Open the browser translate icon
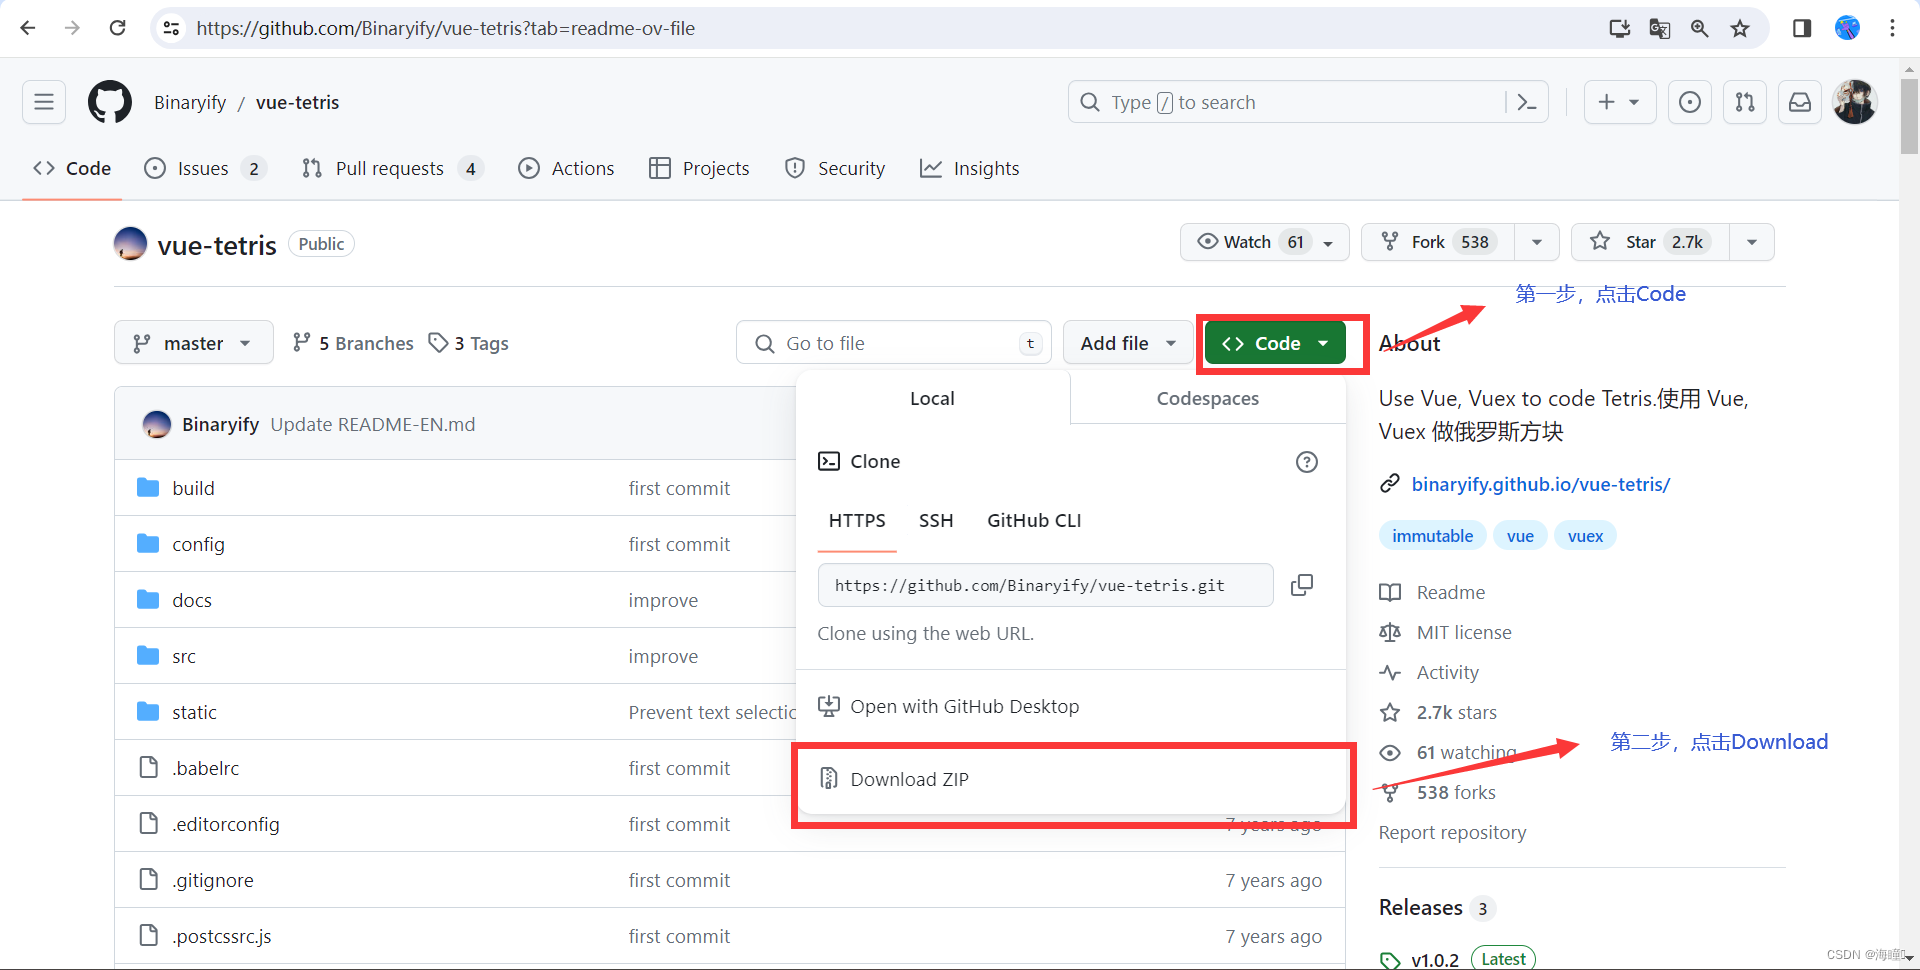Image resolution: width=1920 pixels, height=970 pixels. click(1659, 28)
